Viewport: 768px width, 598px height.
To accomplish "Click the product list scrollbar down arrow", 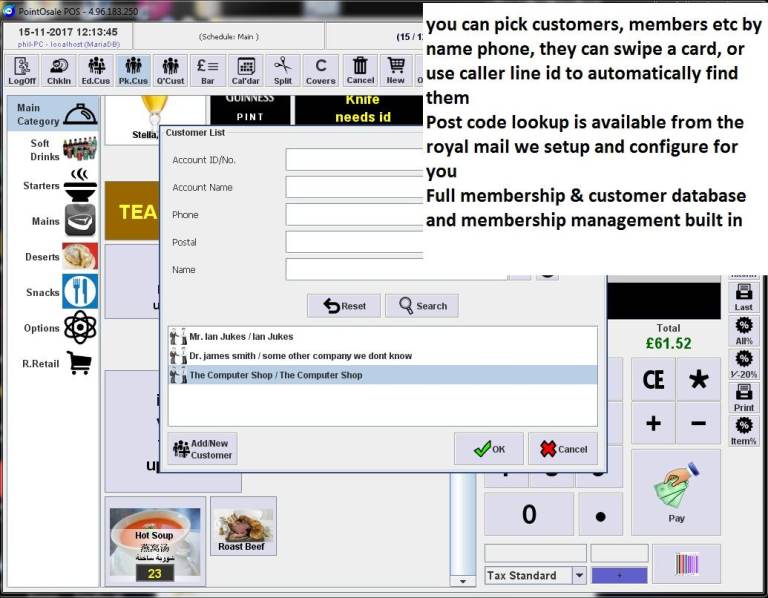I will click(461, 580).
